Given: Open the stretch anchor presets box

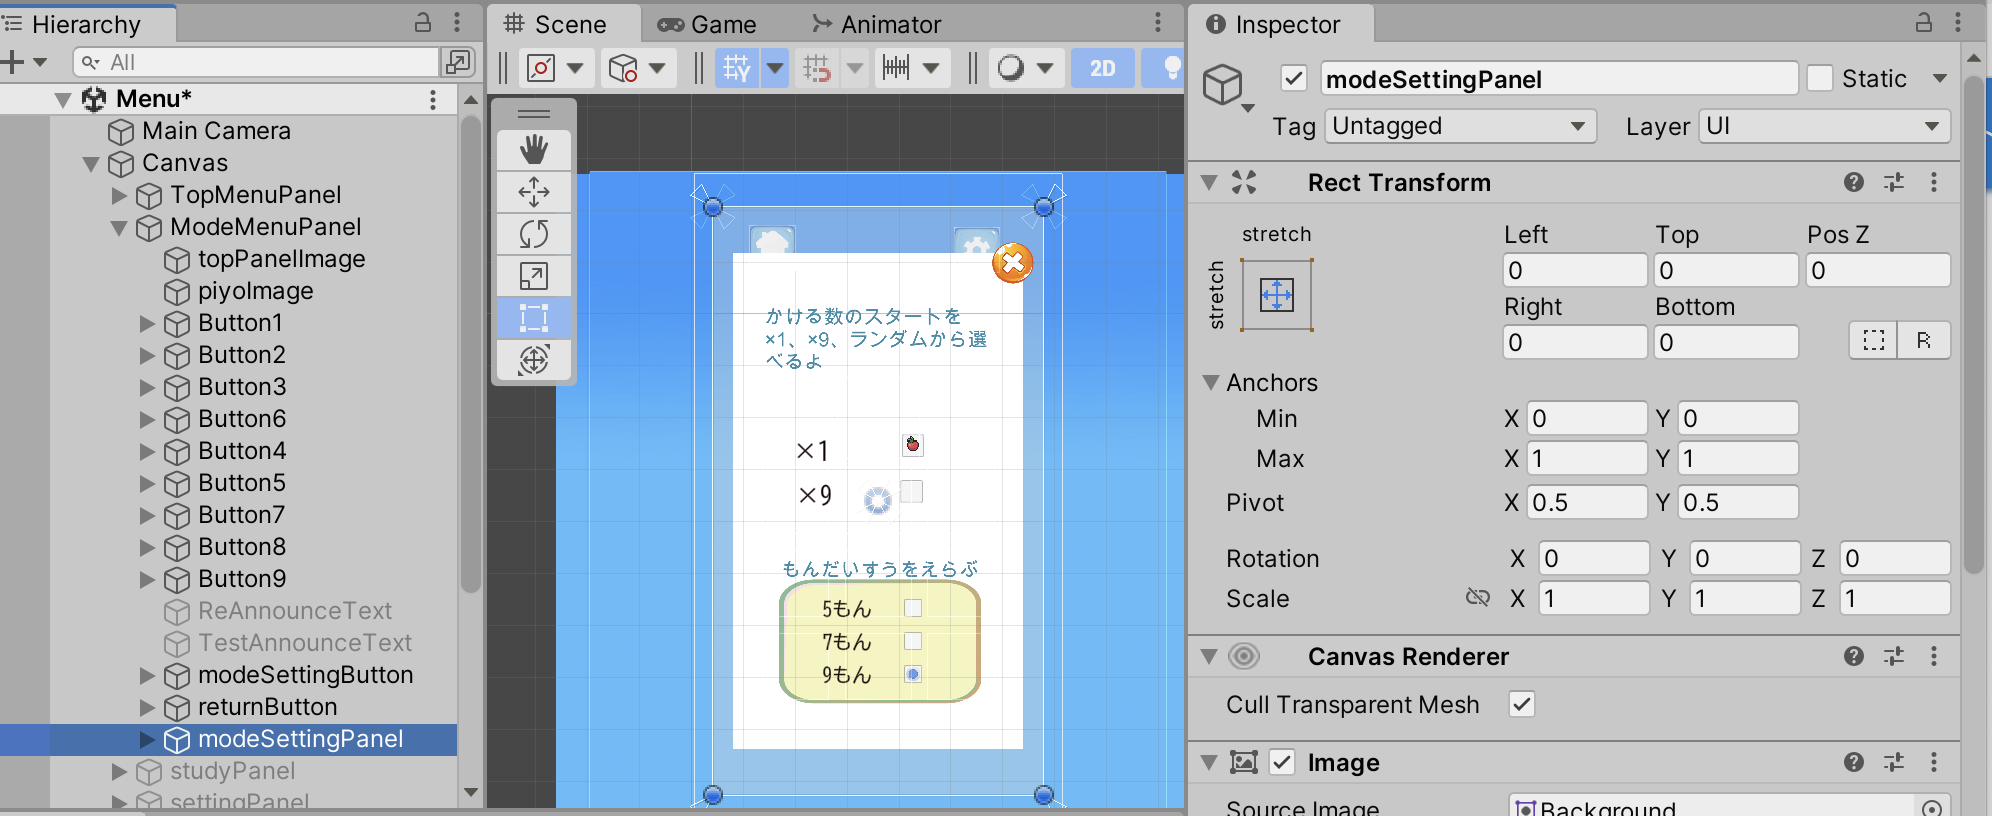Looking at the screenshot, I should point(1277,295).
